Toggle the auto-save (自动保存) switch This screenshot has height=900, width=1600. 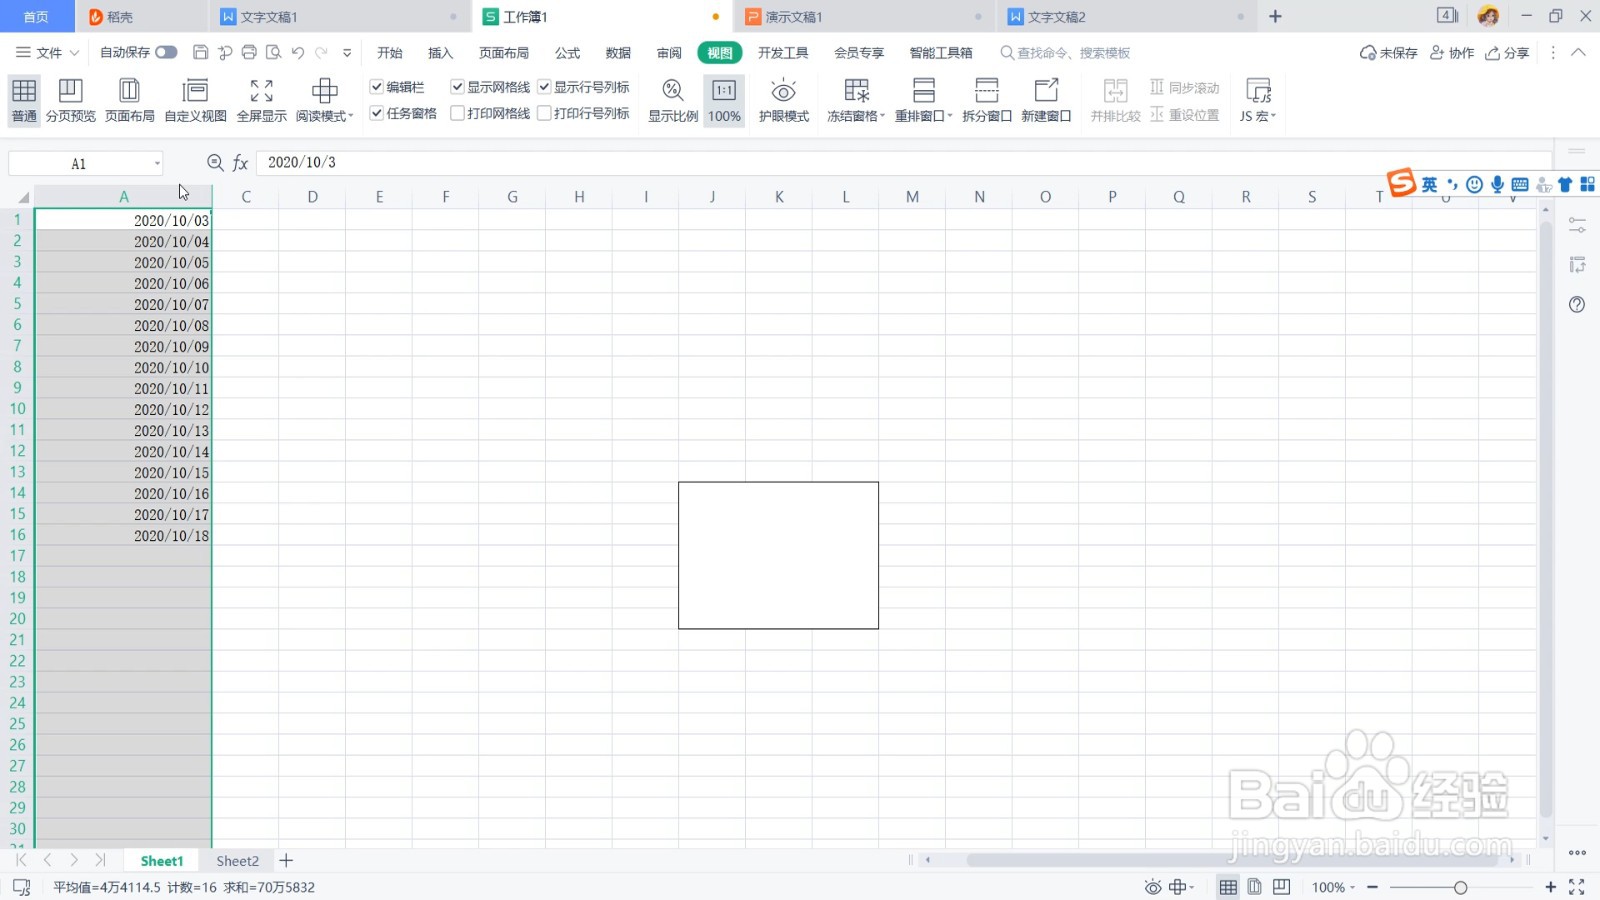point(166,52)
